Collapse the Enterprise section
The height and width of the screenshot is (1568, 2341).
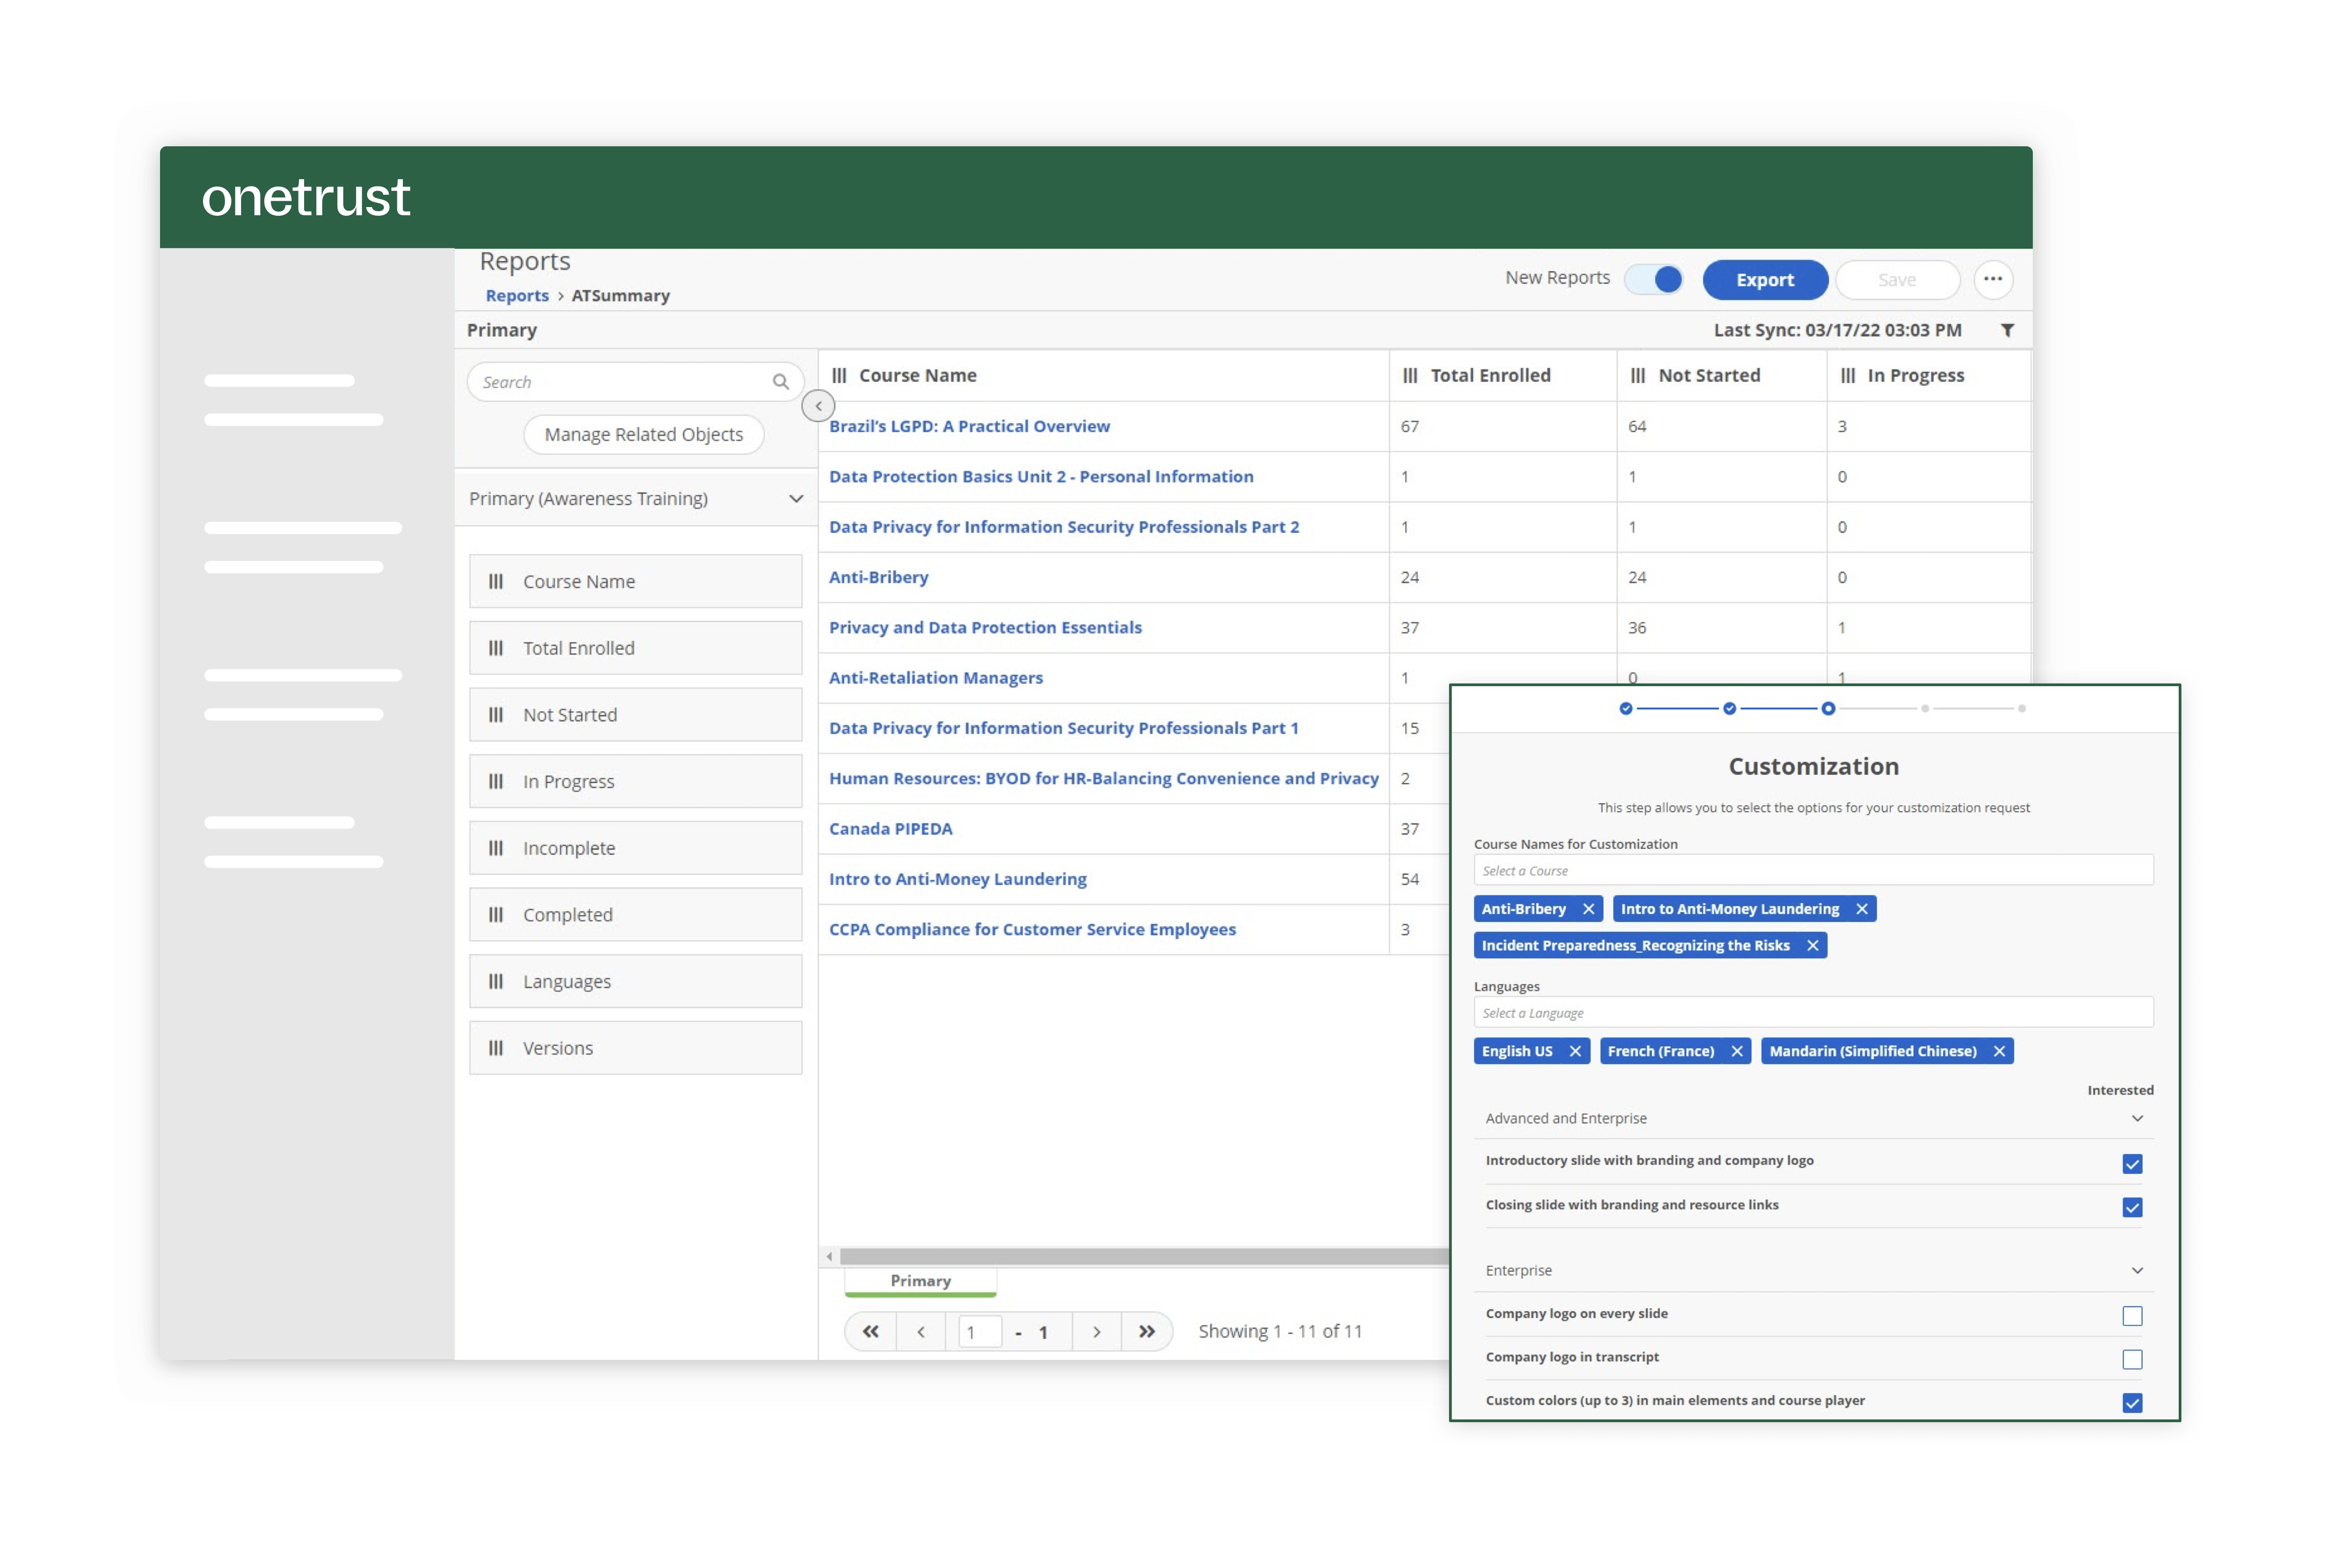click(x=2137, y=1270)
